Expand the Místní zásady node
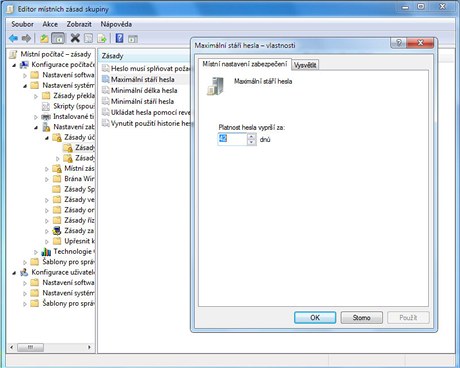Viewport: 460px width, 368px height. [47, 169]
